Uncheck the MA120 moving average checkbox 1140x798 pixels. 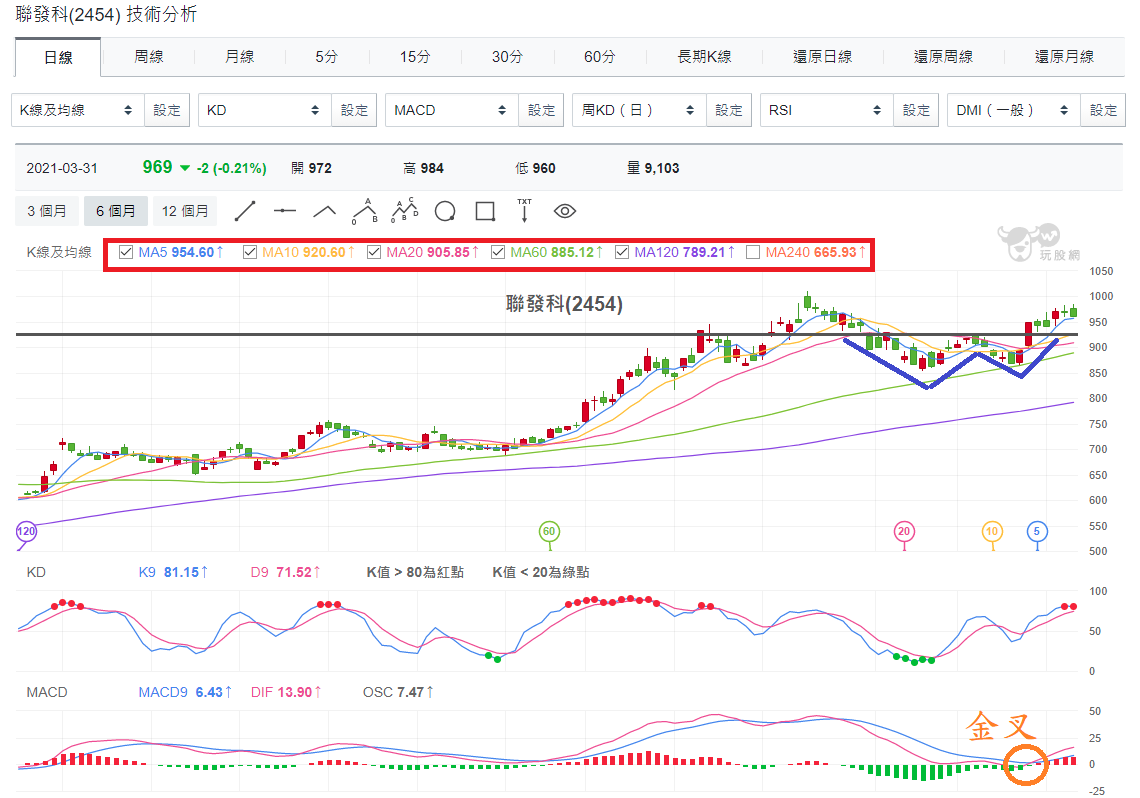coord(622,252)
